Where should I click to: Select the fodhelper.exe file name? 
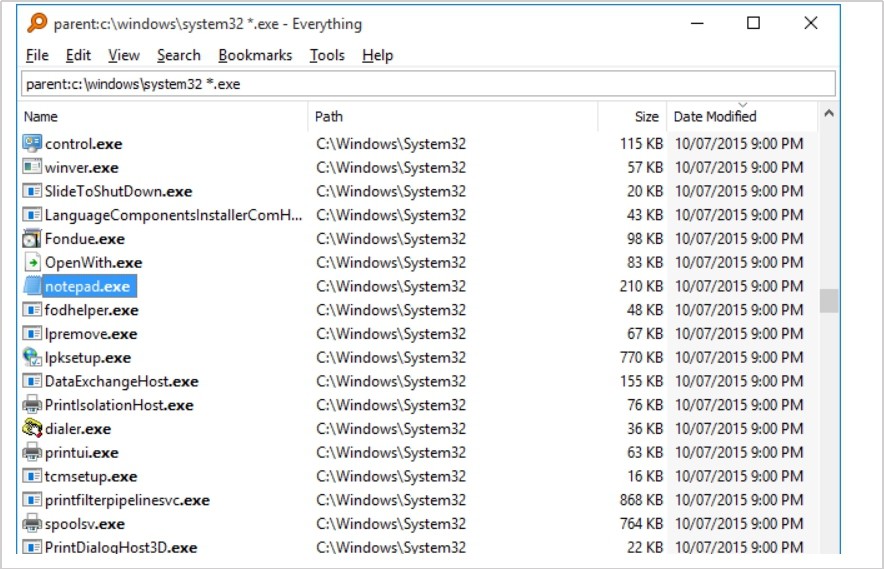[91, 310]
